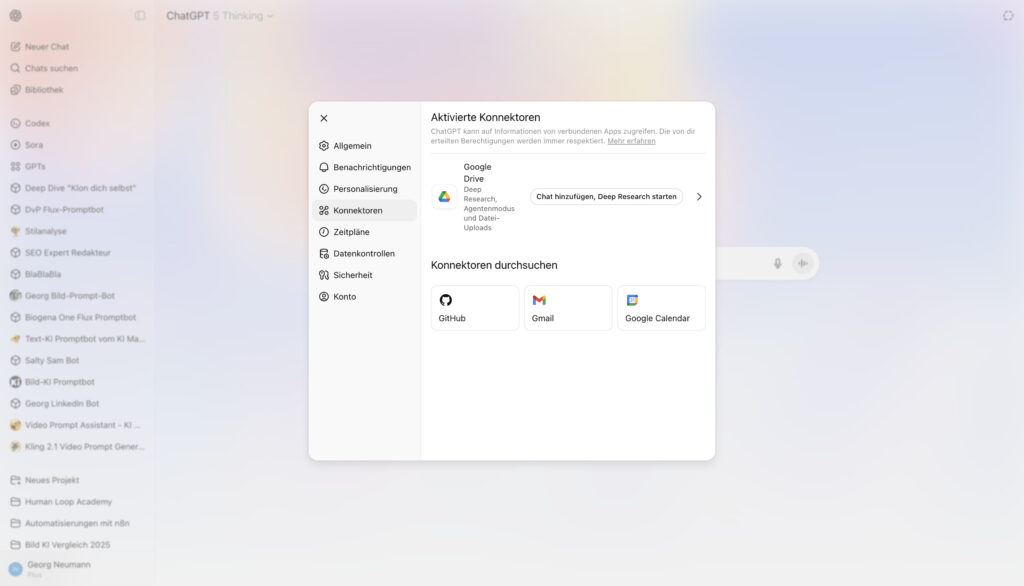Image resolution: width=1024 pixels, height=586 pixels.
Task: Click the Zeitpläne clock icon
Action: (x=324, y=232)
